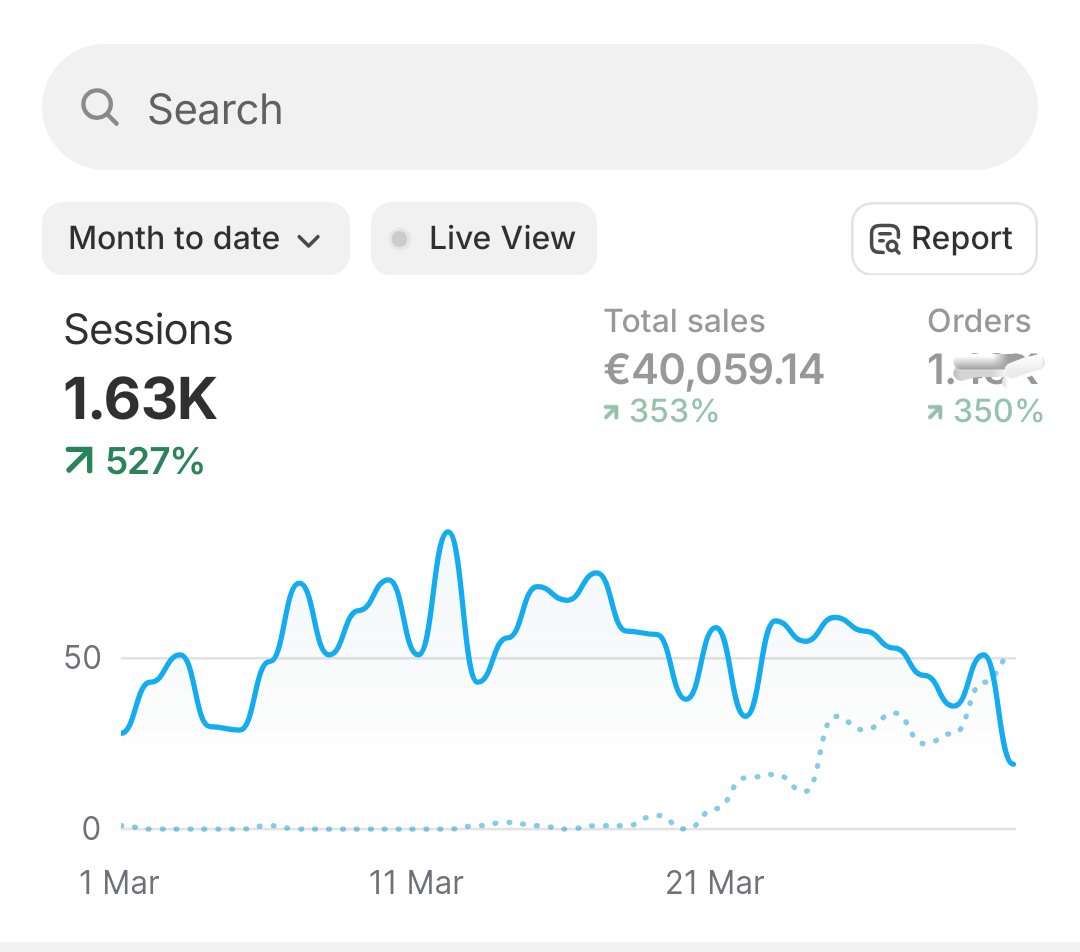
Task: Click the highest peak of sessions line
Action: tap(448, 532)
